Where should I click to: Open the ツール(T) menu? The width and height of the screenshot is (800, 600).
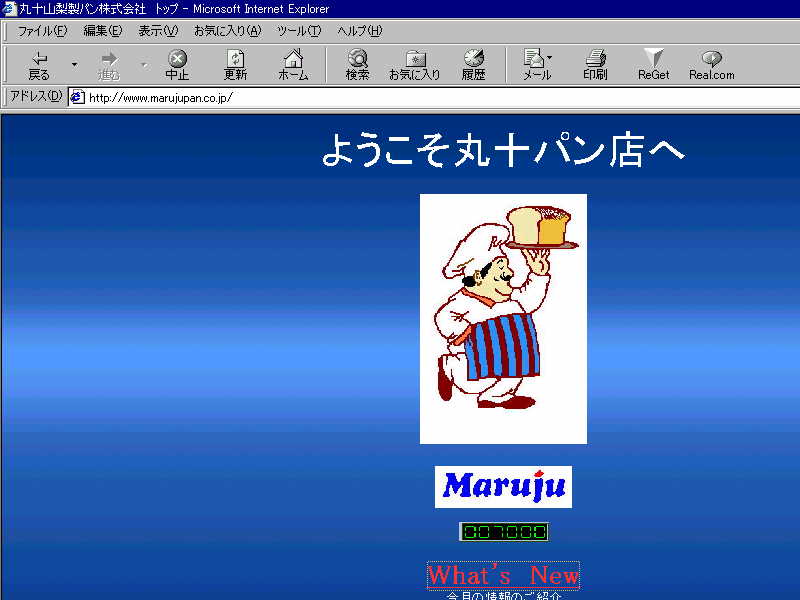pos(299,31)
